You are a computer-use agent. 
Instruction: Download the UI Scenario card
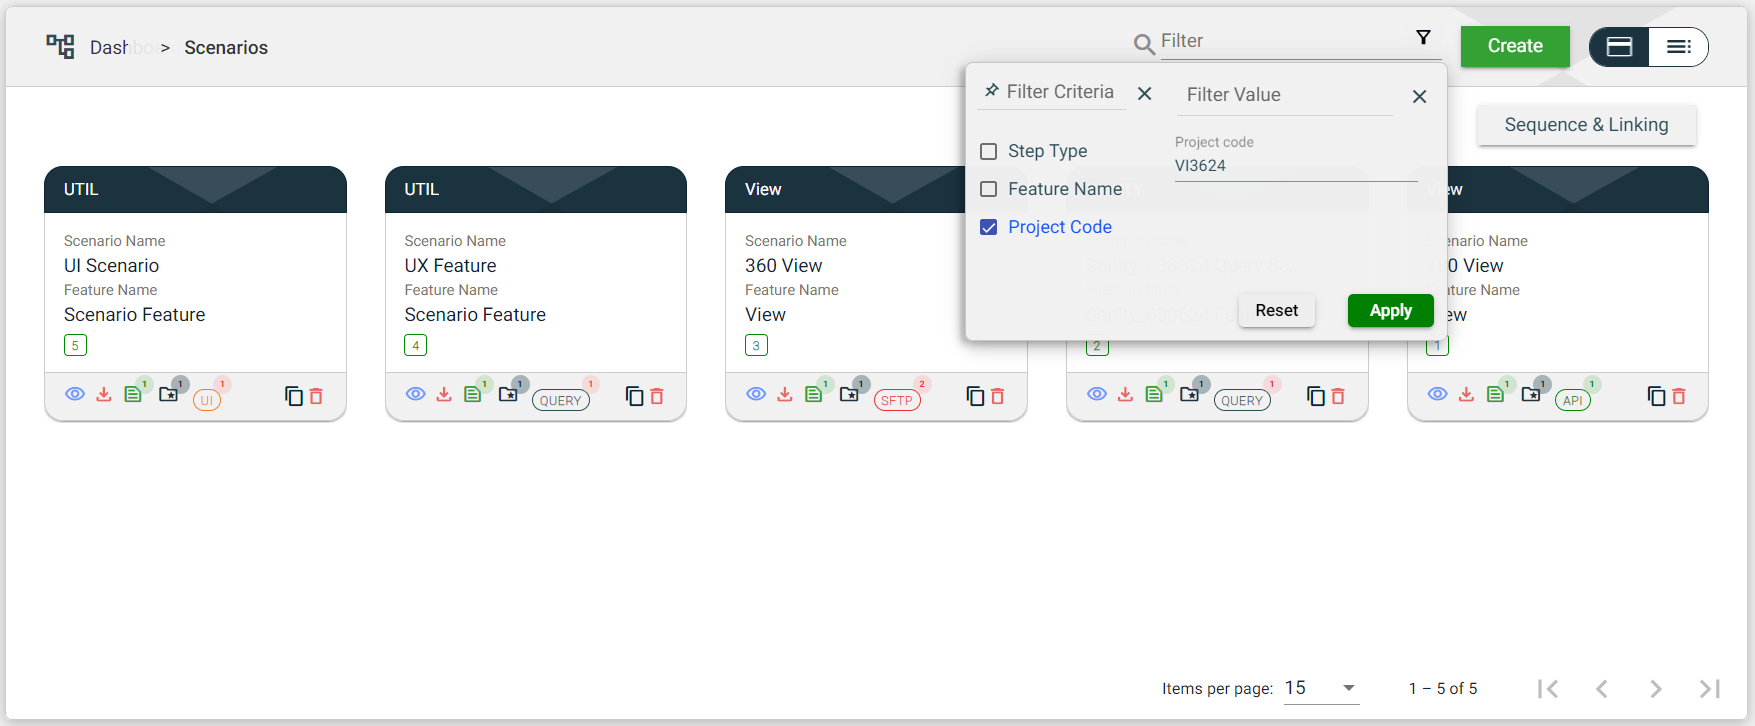[104, 395]
